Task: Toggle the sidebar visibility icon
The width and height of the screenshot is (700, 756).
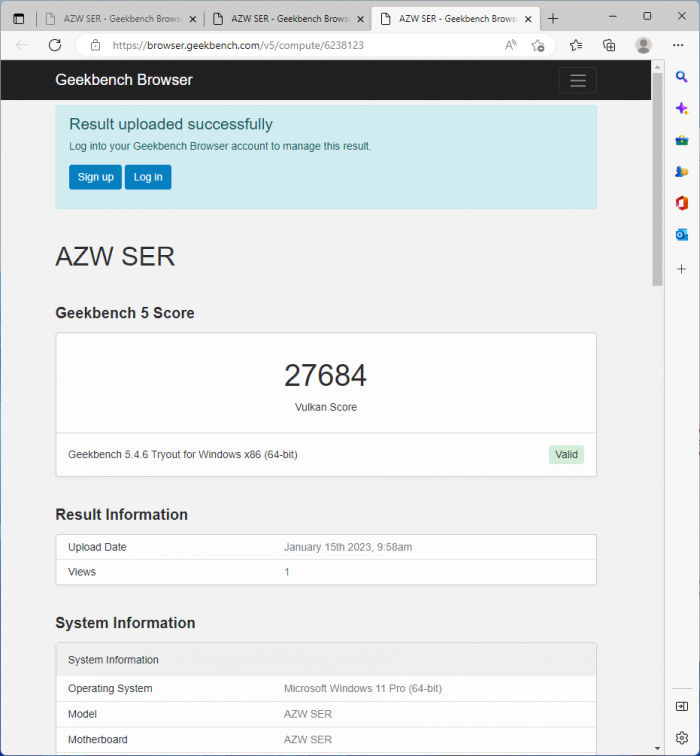Action: 682,706
